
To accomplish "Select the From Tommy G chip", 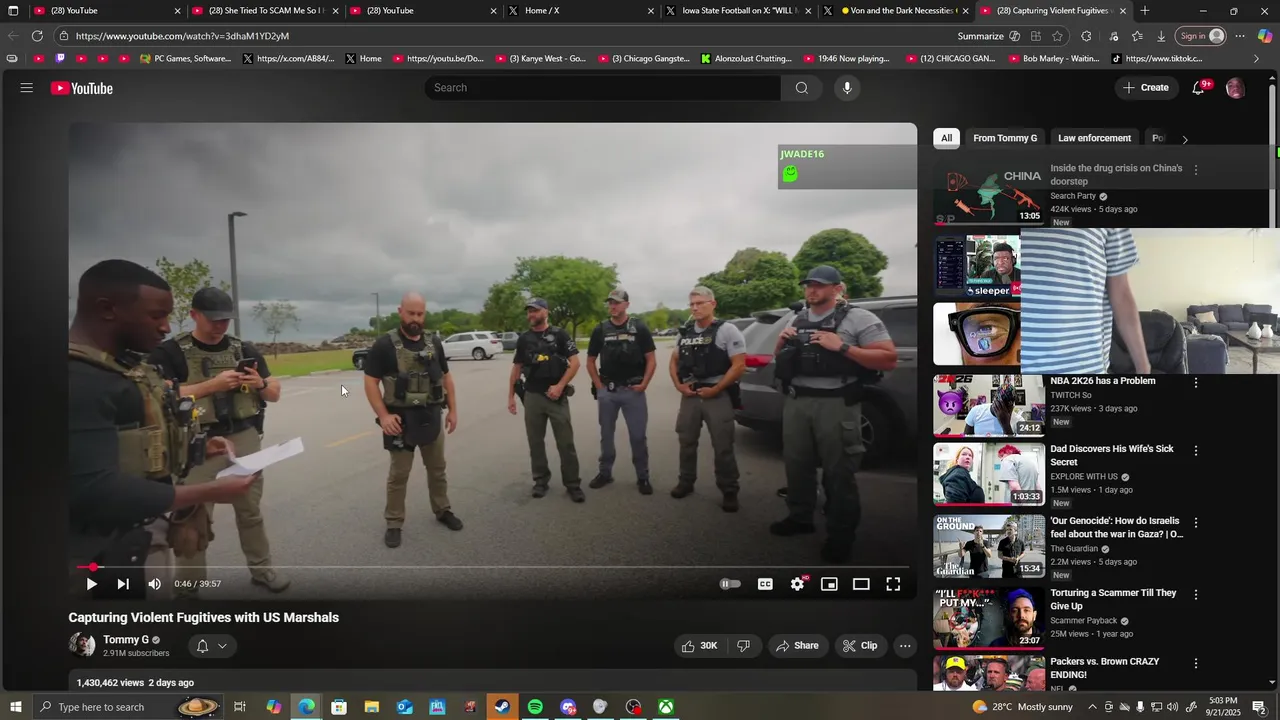I will [1005, 138].
